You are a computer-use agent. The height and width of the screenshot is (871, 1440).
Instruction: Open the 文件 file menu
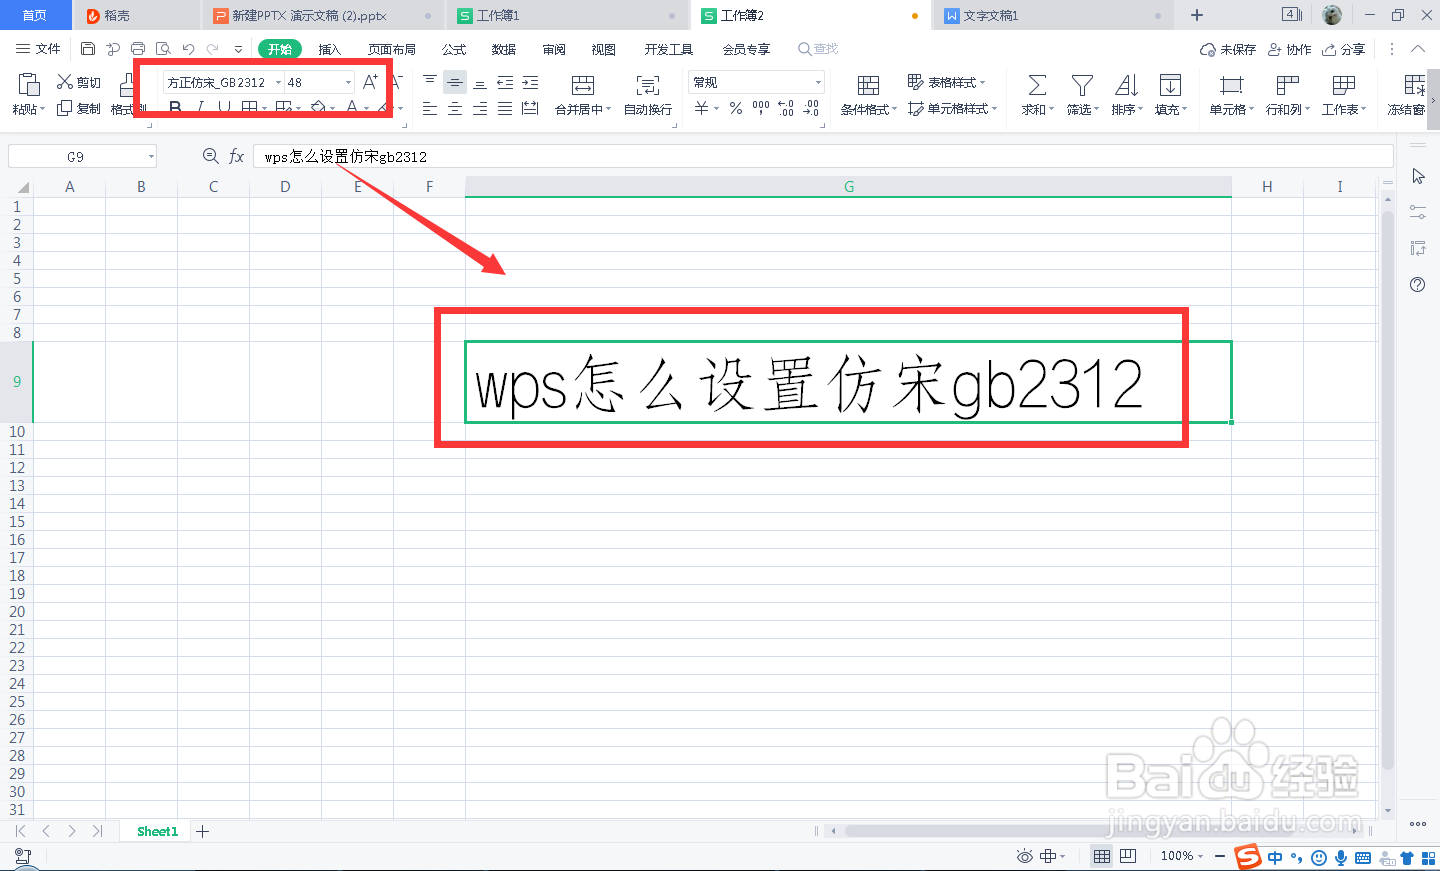(38, 49)
